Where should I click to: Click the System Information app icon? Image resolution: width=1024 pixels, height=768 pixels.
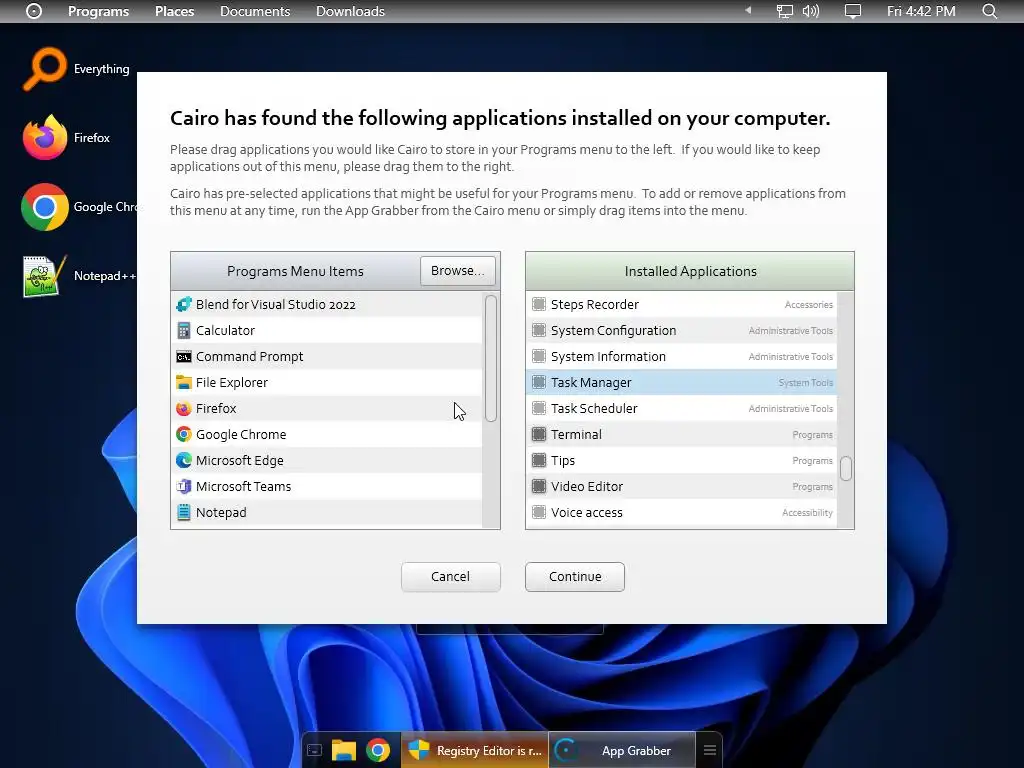pyautogui.click(x=539, y=357)
